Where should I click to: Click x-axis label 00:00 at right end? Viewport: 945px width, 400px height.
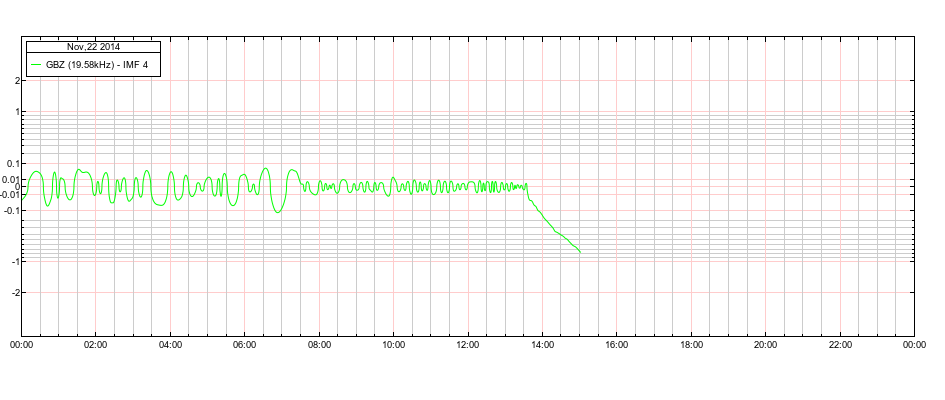pos(914,345)
